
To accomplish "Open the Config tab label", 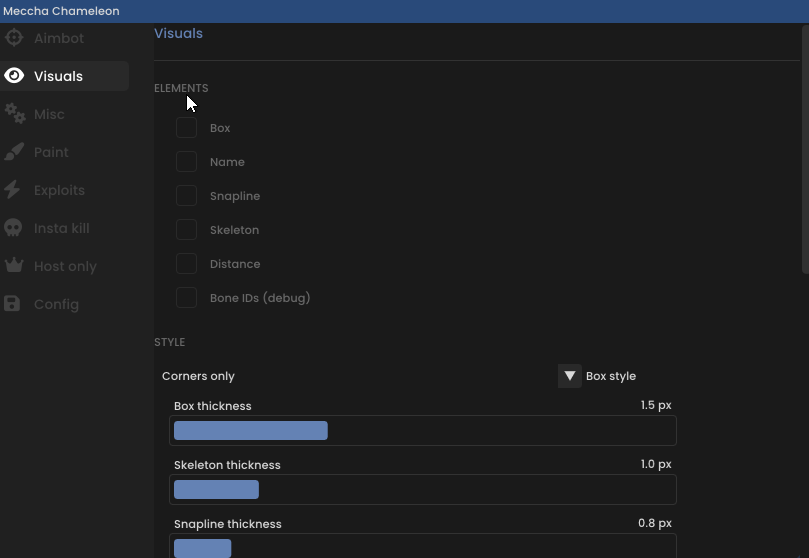I will [56, 304].
